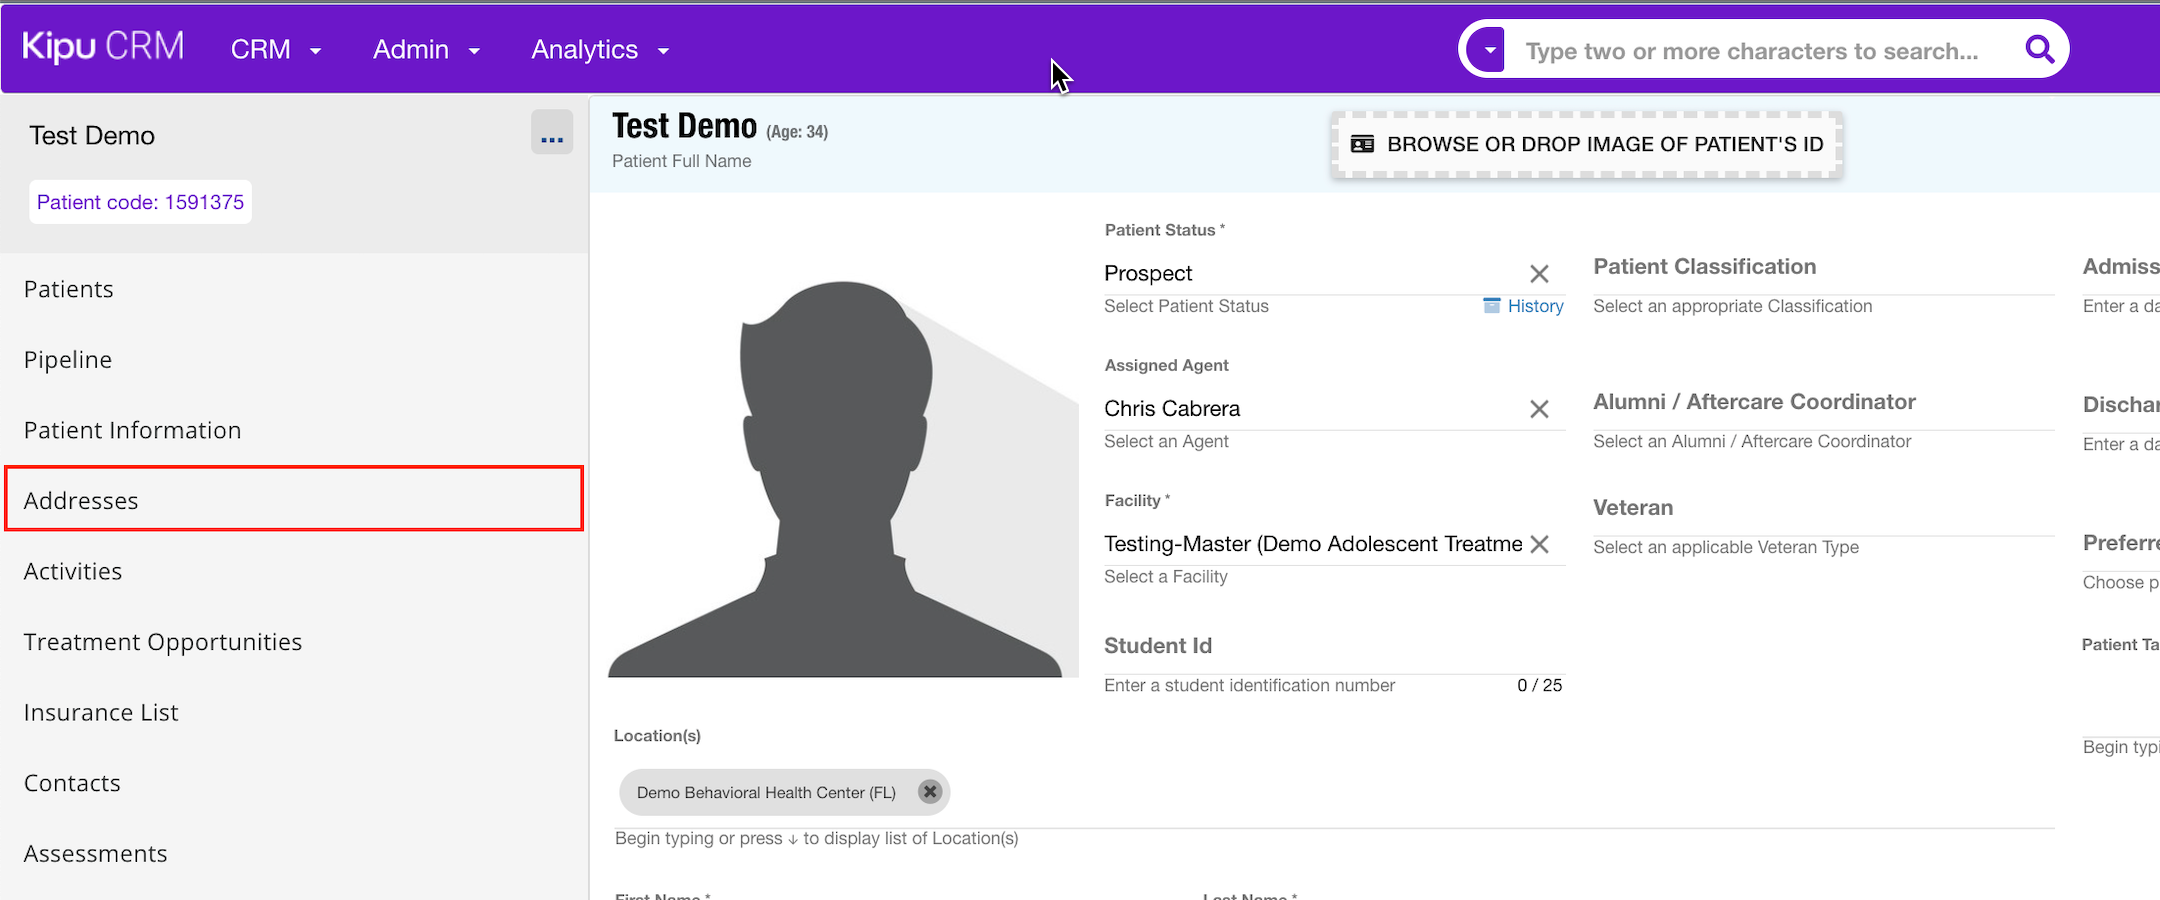Select Patient Information in the sidebar
This screenshot has width=2160, height=900.
pos(294,430)
